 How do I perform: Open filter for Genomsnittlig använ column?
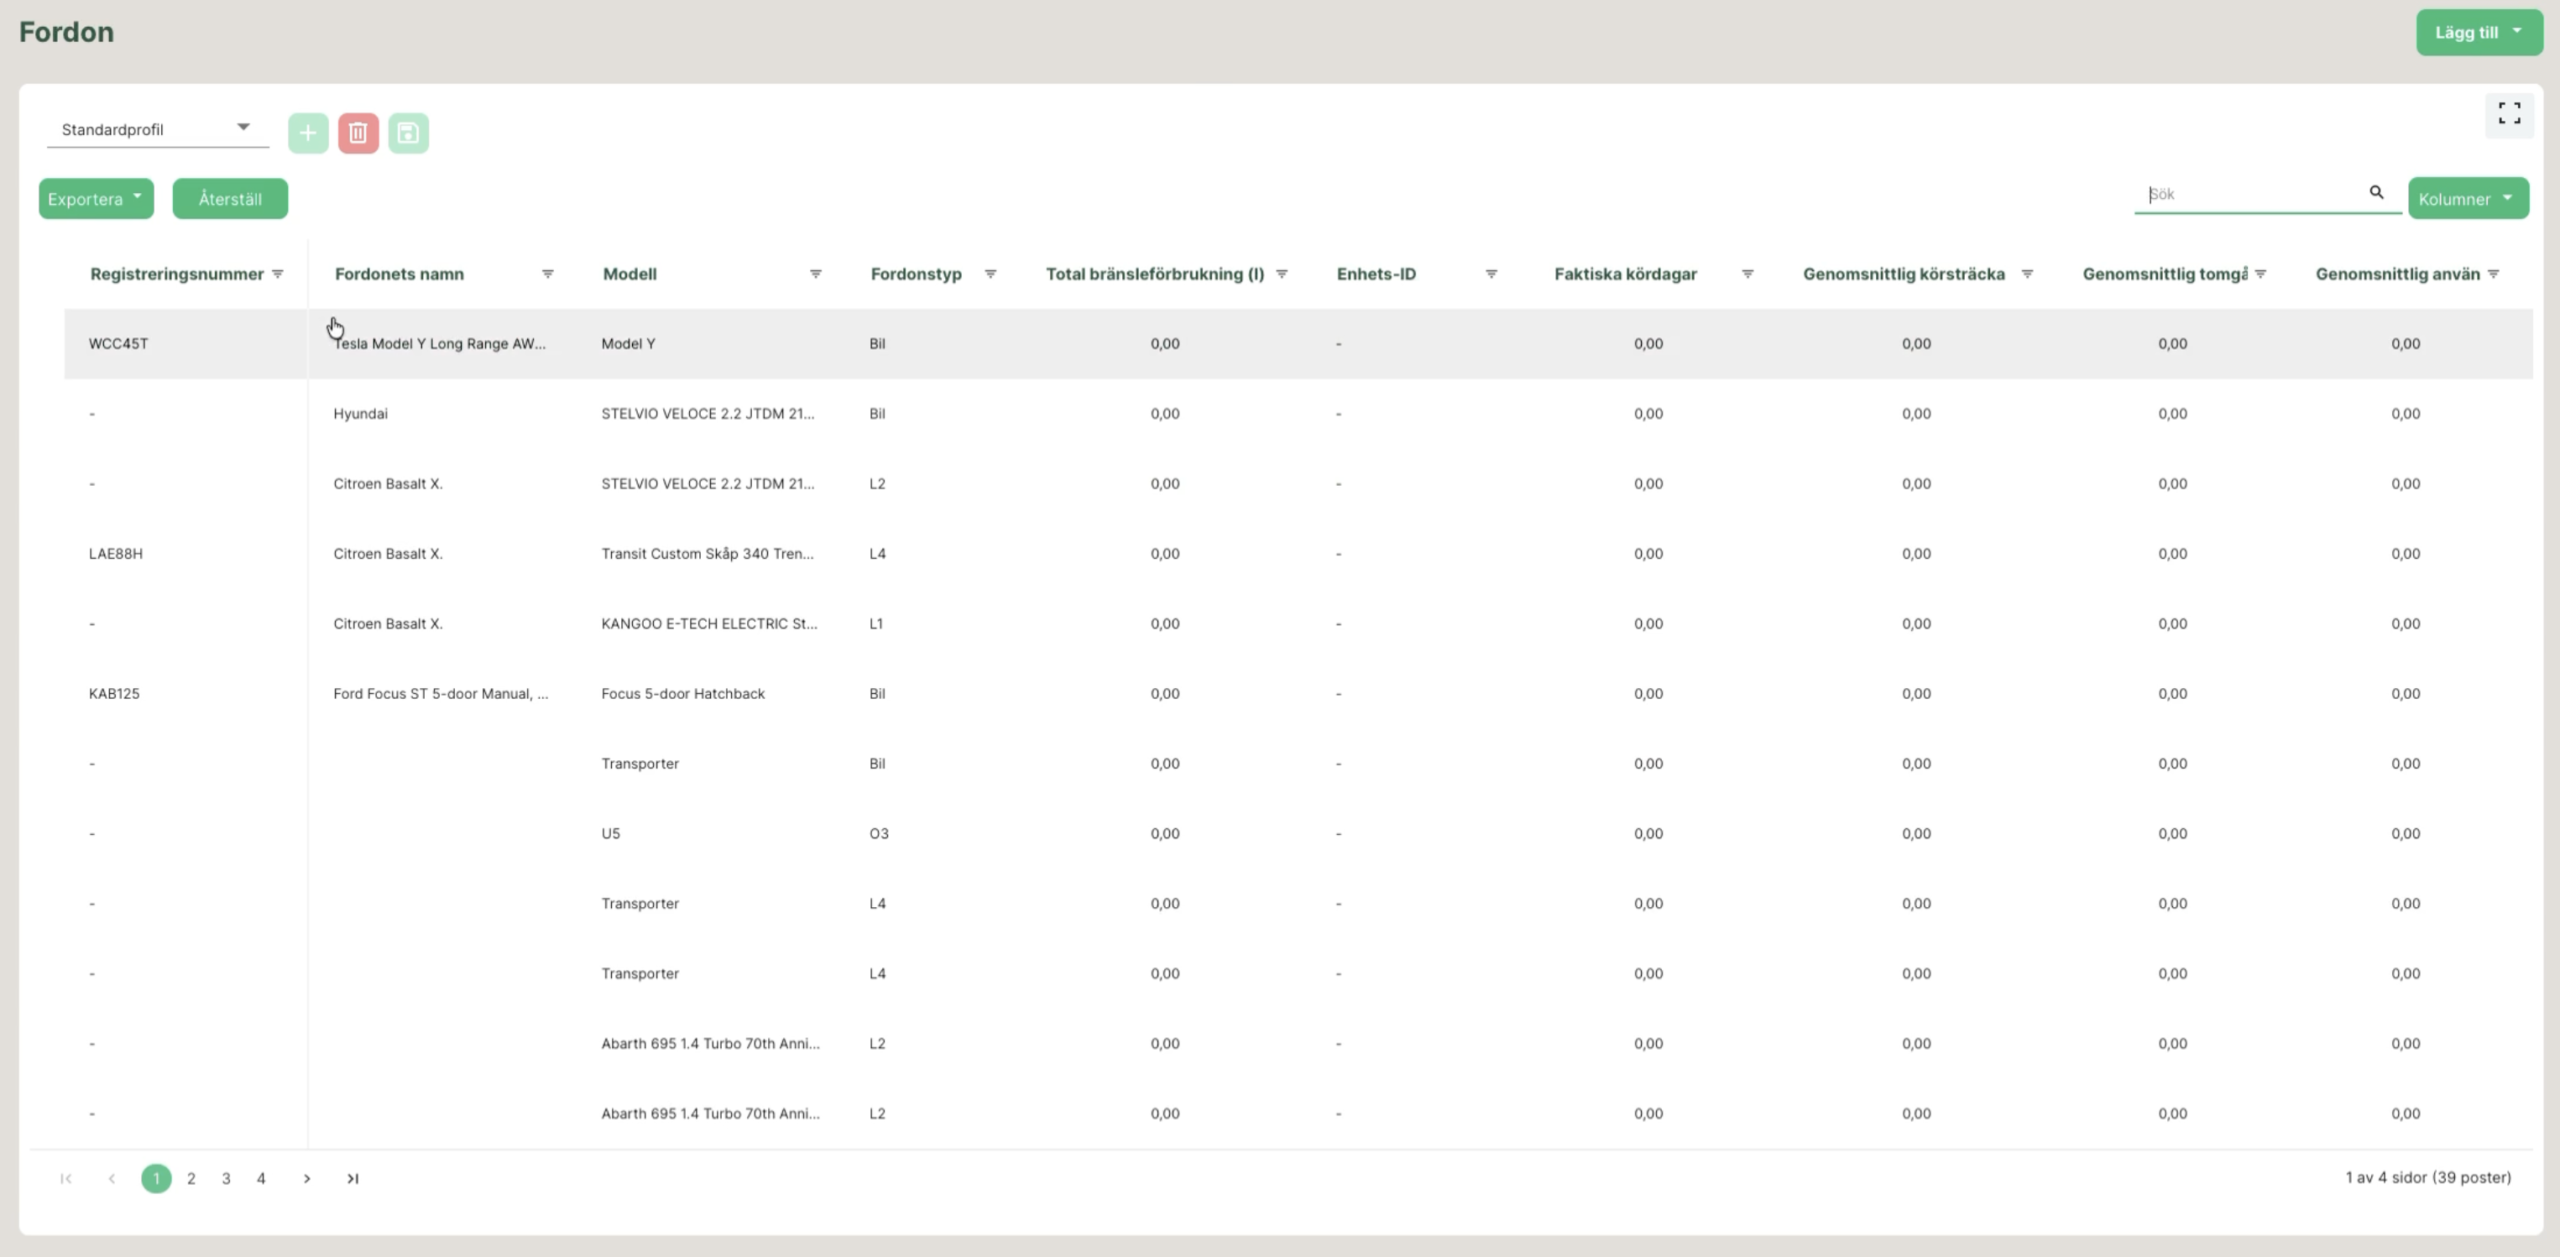[2493, 274]
